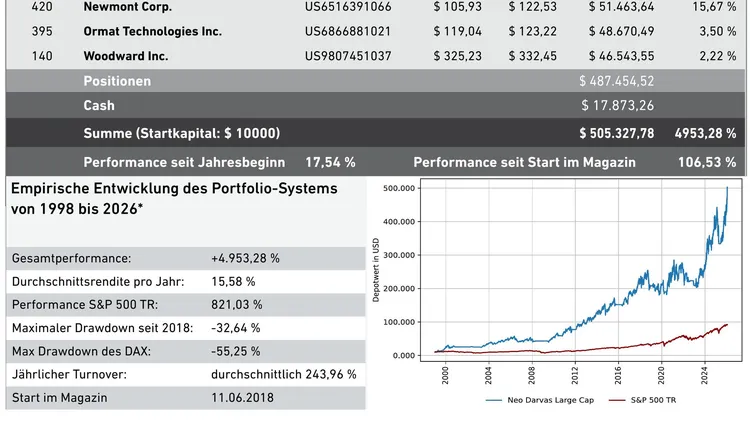Image resolution: width=750 pixels, height=421 pixels.
Task: Click the Summe (Startkapital: $ 10000) row label
Action: tap(181, 133)
